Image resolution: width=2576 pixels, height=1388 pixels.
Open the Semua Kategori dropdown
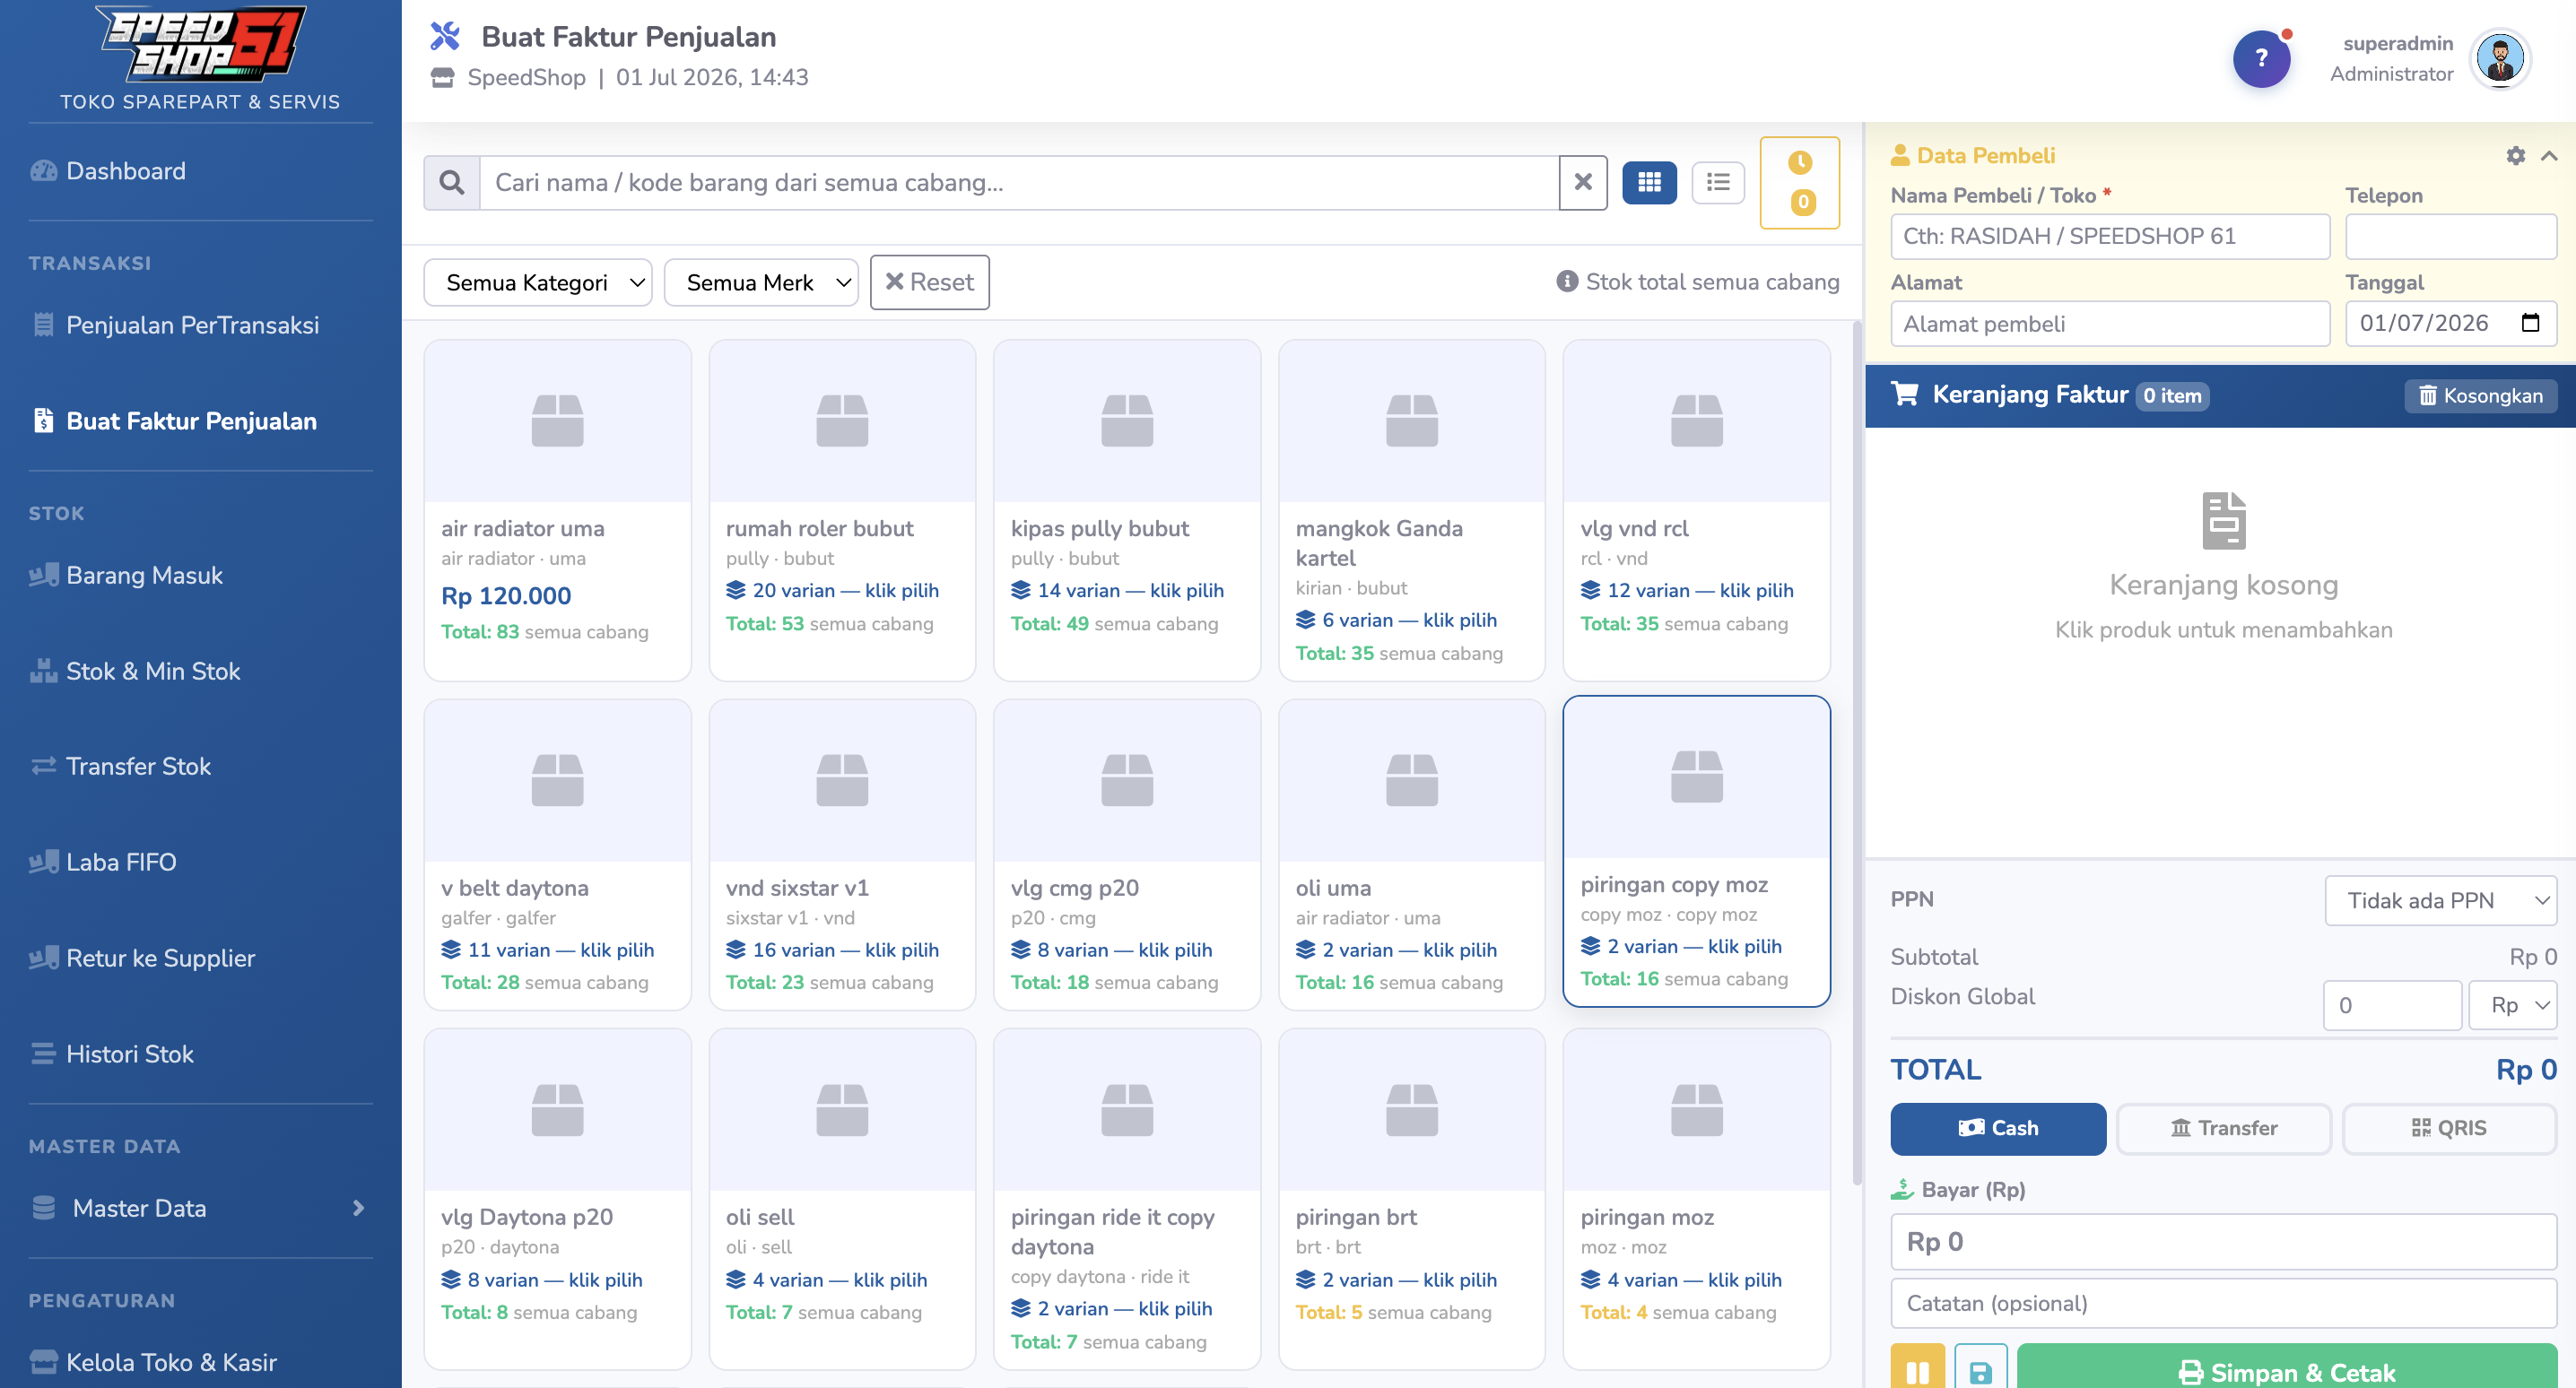(x=537, y=282)
